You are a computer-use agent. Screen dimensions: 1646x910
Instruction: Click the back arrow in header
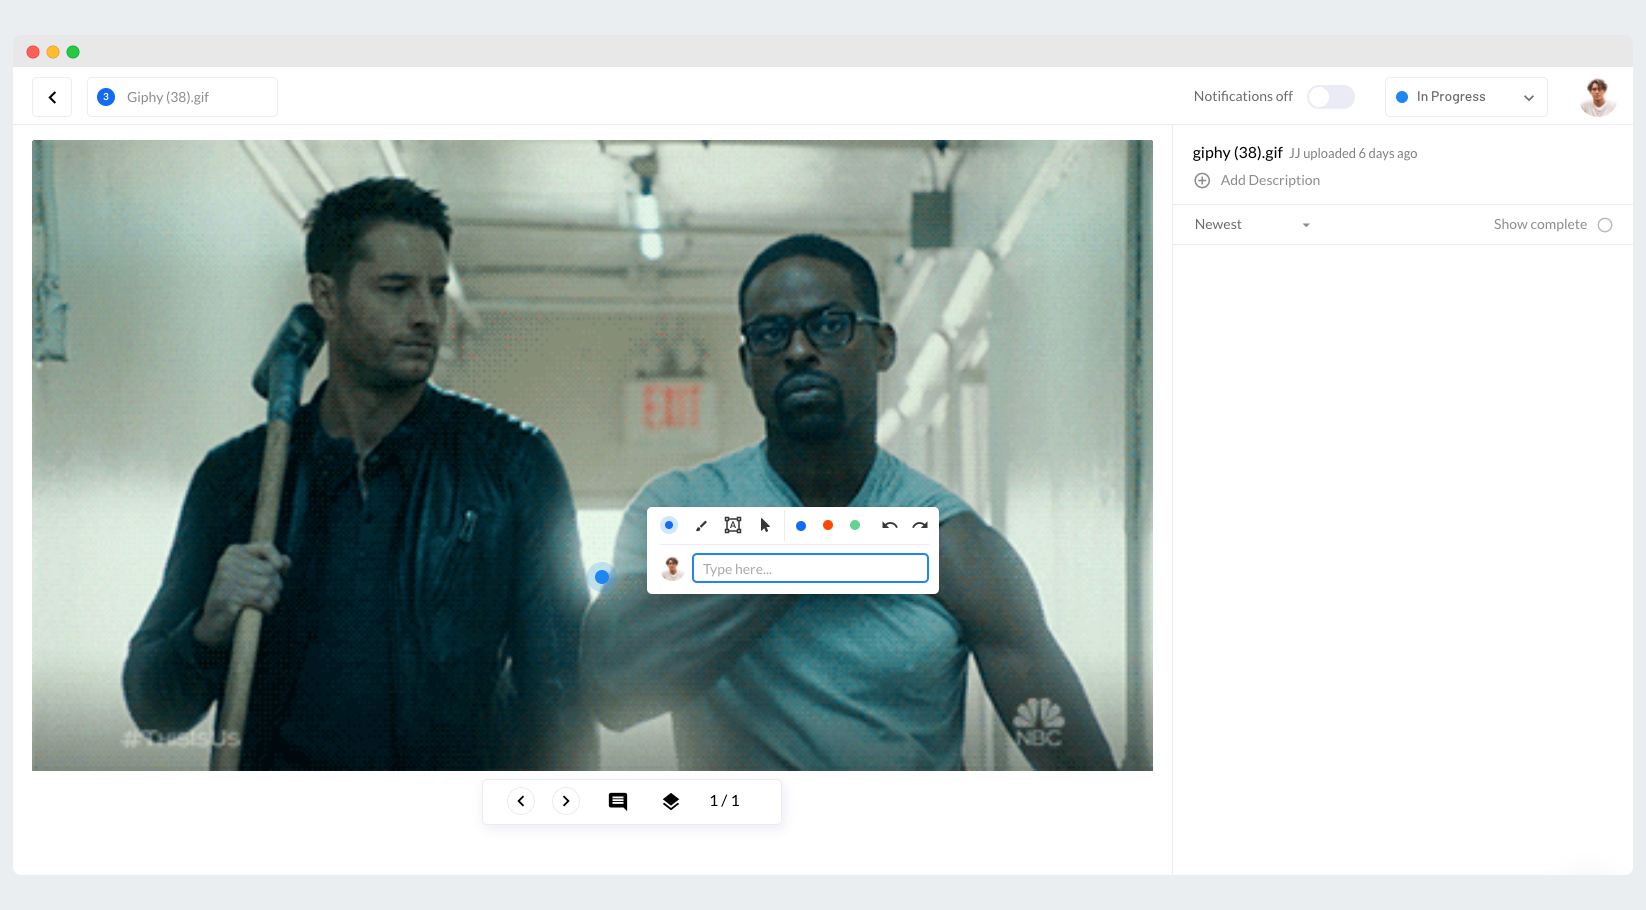coord(52,97)
